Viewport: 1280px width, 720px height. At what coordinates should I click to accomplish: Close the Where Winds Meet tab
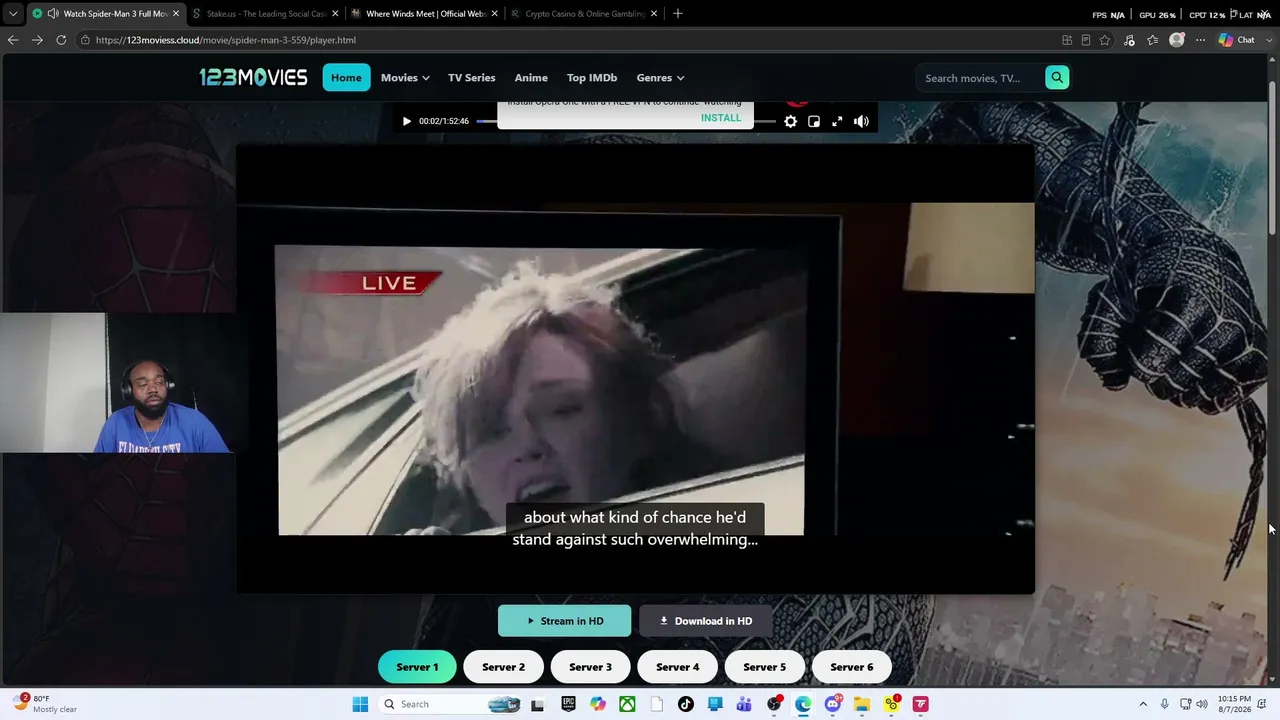point(494,14)
